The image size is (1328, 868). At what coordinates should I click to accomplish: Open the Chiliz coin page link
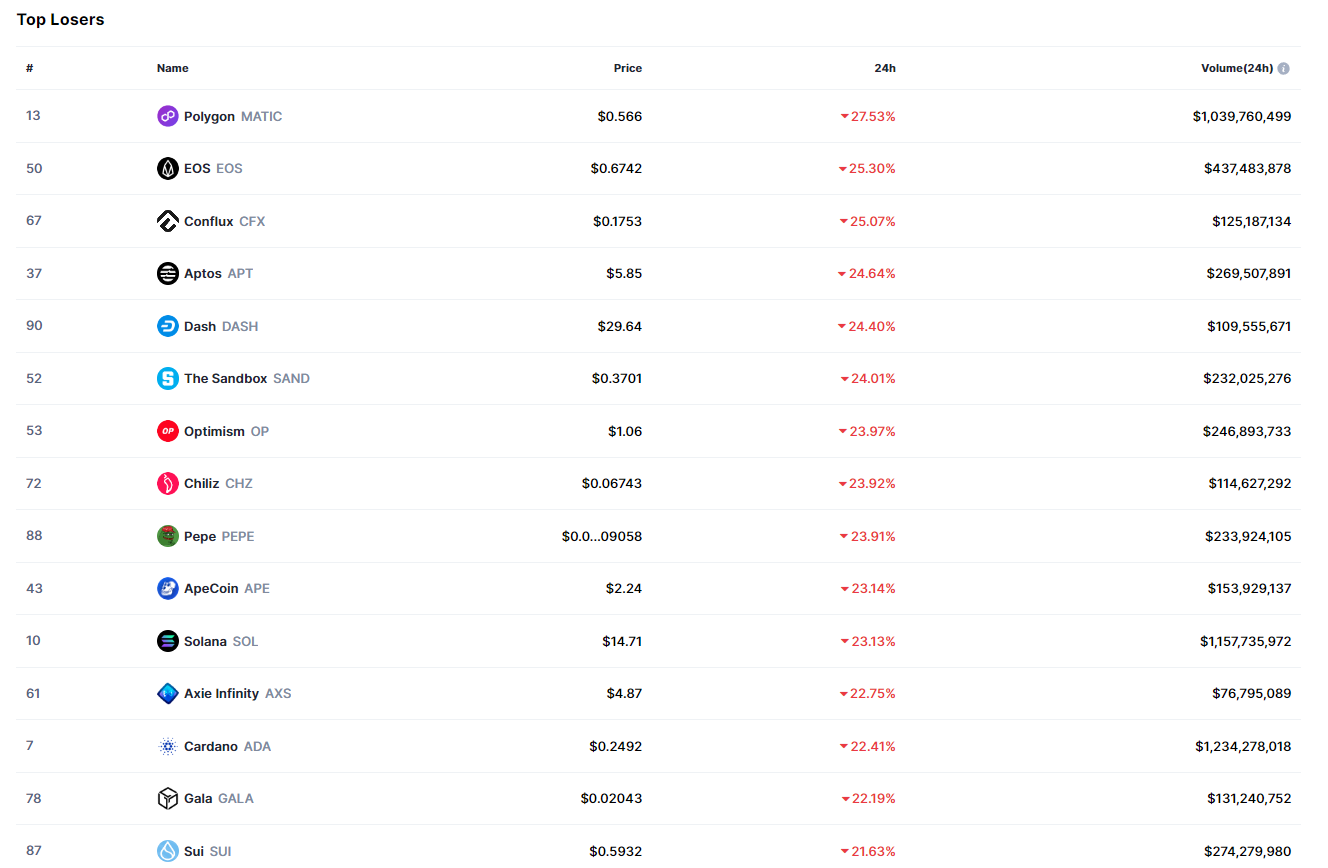pos(202,483)
